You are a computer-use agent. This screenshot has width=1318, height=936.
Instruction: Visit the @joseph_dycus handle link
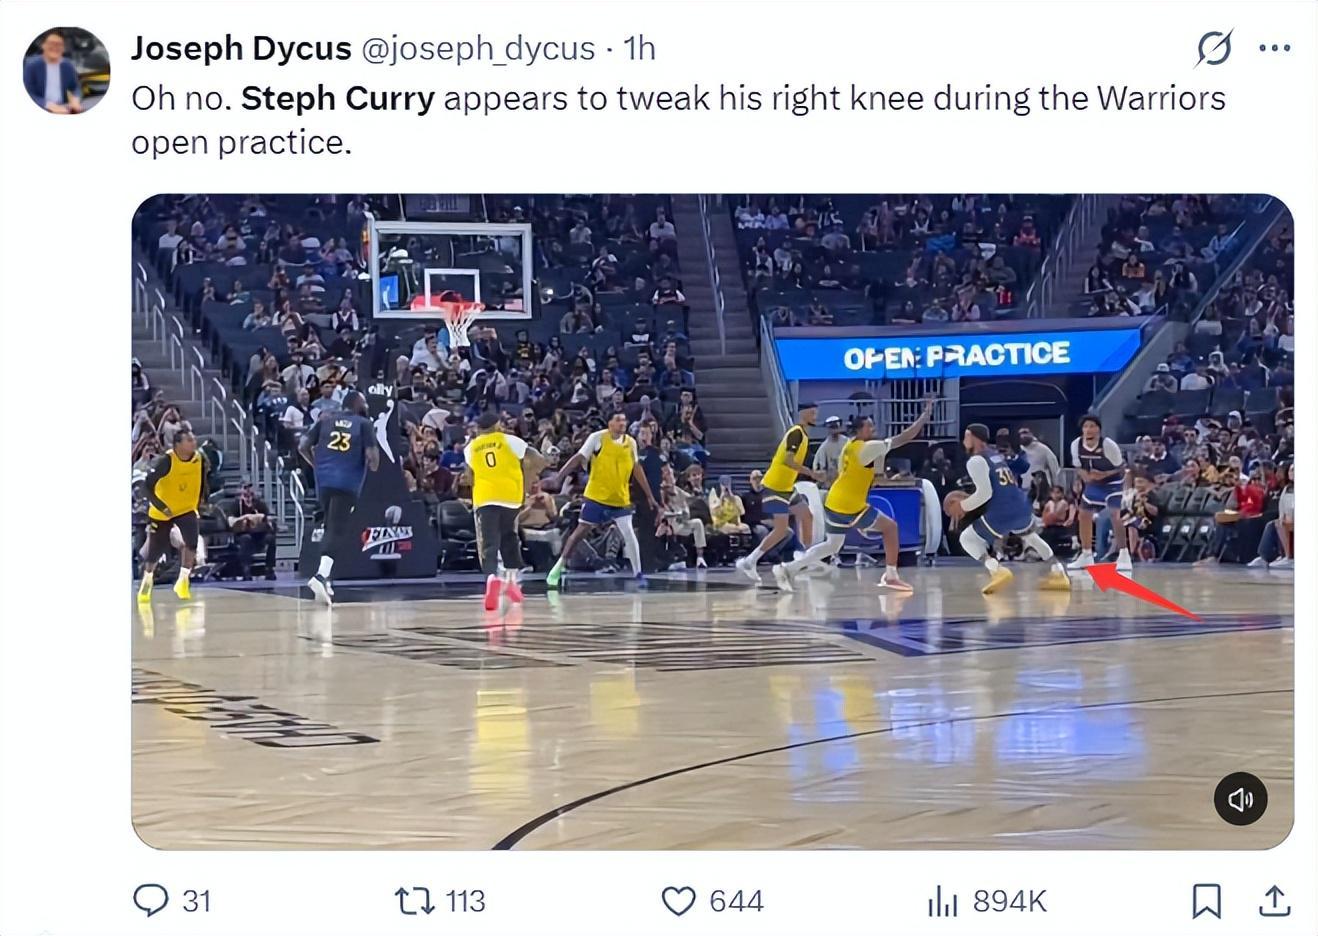click(x=477, y=48)
